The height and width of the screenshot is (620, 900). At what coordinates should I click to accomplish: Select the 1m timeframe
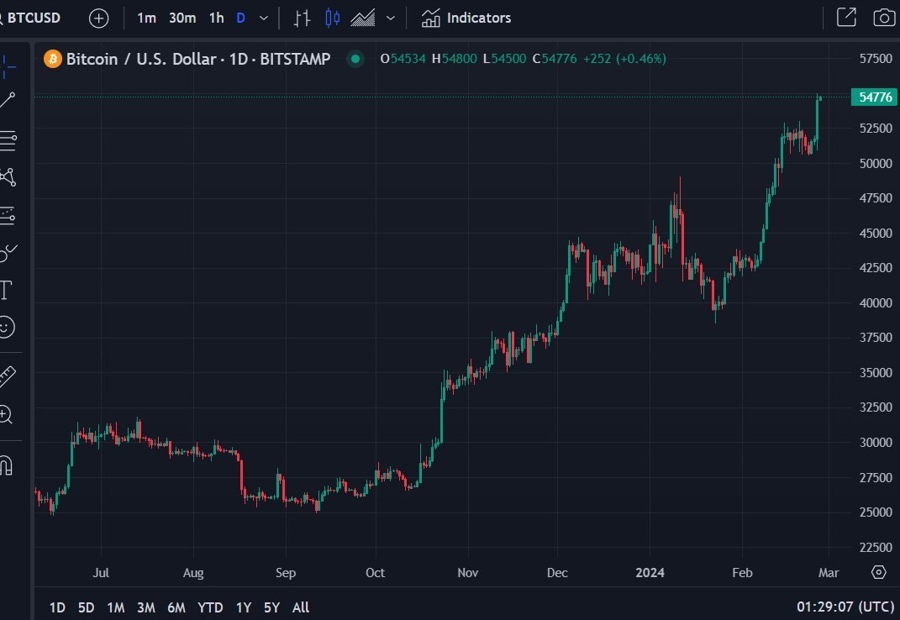pyautogui.click(x=146, y=18)
